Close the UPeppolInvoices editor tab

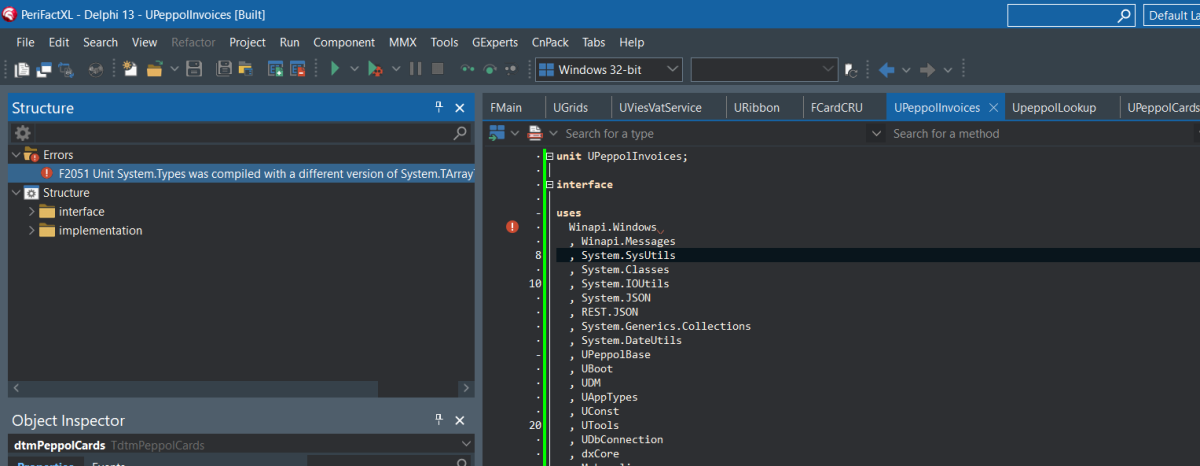click(x=993, y=107)
